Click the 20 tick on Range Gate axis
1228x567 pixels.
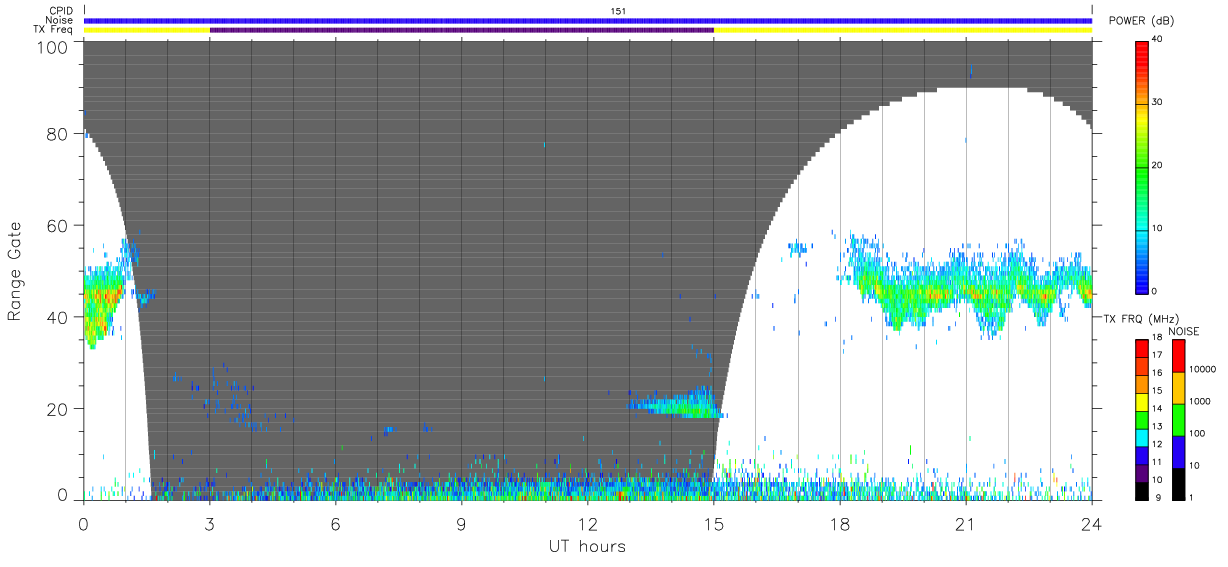[x=59, y=410]
